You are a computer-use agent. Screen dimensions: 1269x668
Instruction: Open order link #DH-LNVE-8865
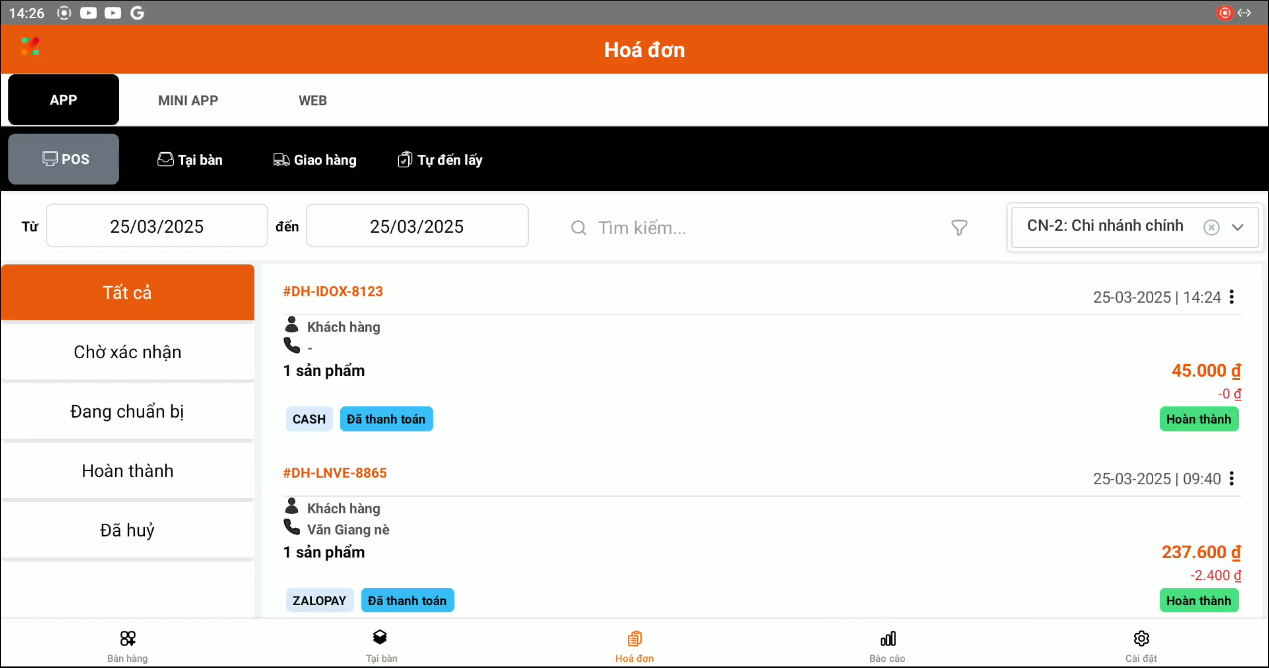[335, 473]
